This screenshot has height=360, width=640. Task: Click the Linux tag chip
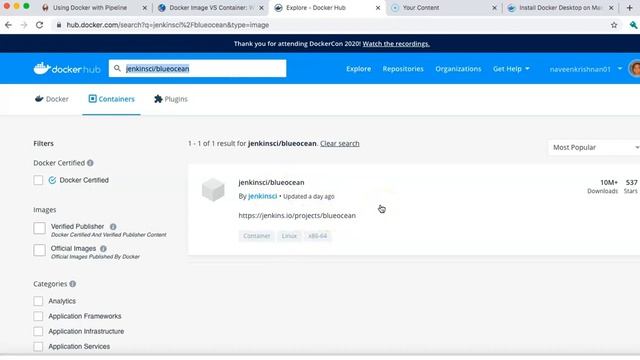[289, 236]
